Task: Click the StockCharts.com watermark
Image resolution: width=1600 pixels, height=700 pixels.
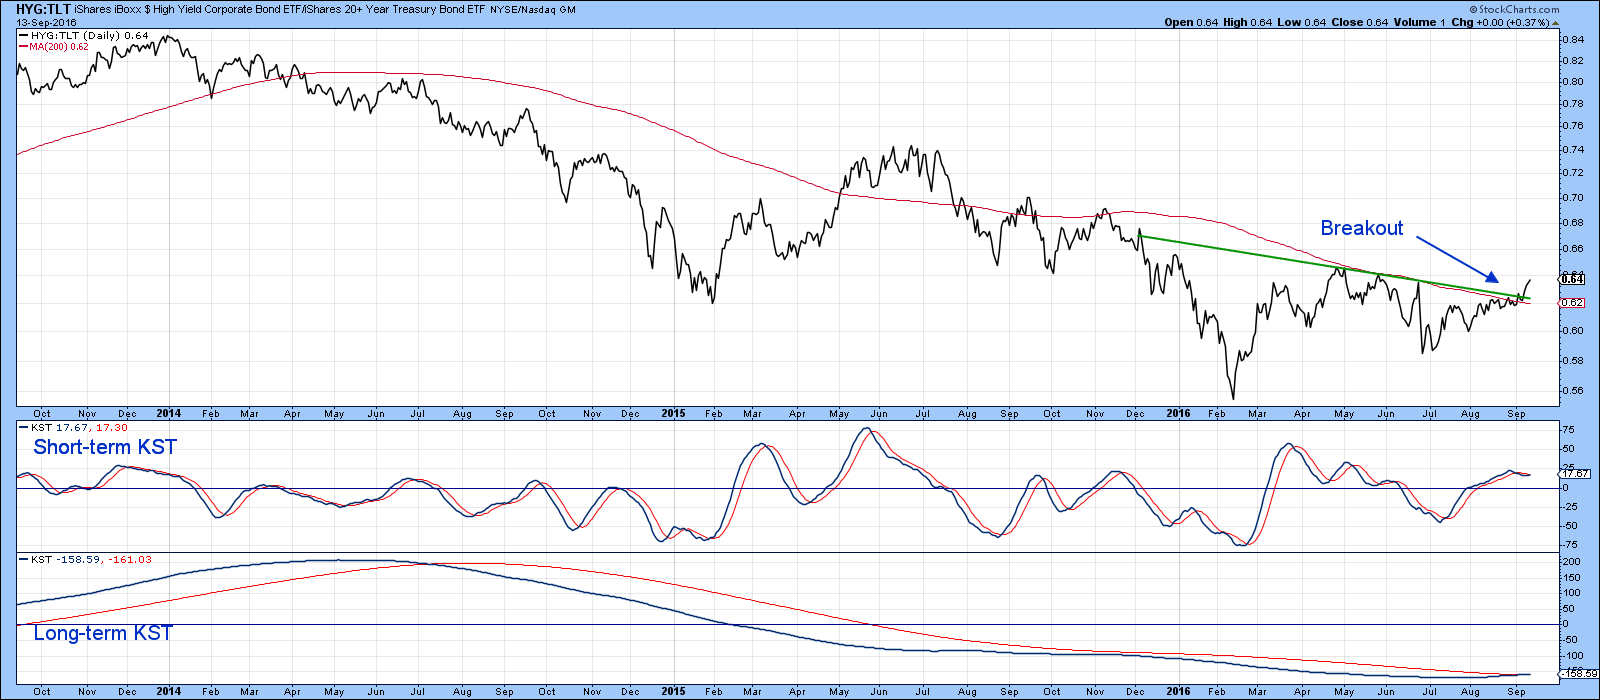Action: click(x=1513, y=9)
